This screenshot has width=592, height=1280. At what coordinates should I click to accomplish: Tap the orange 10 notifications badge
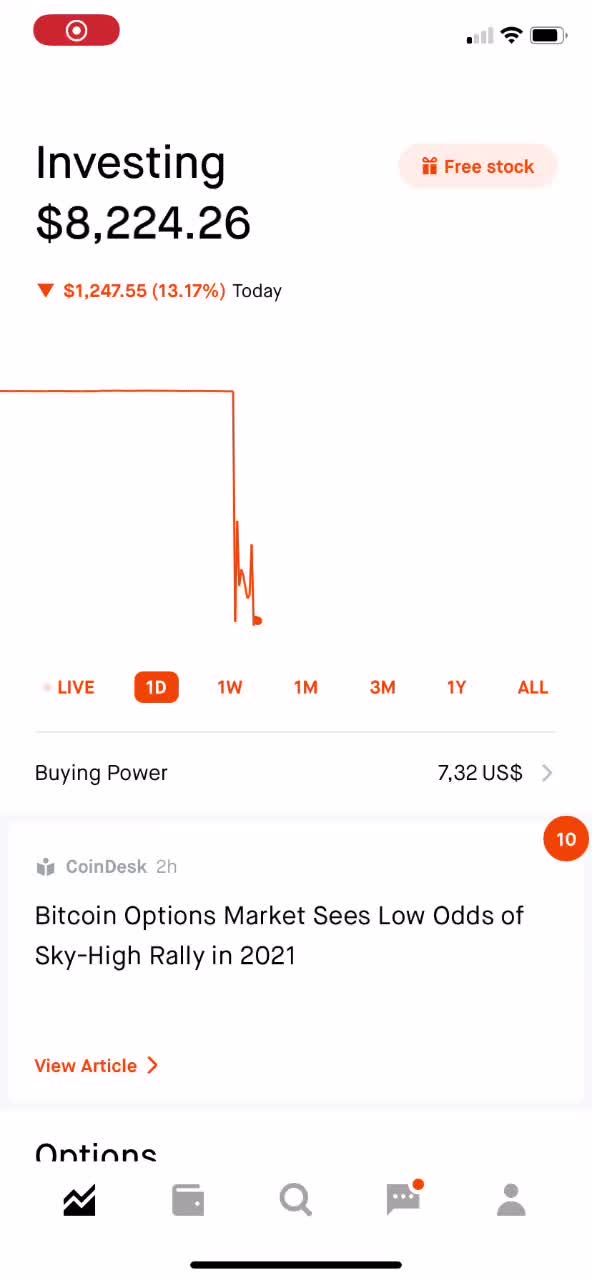pyautogui.click(x=566, y=839)
